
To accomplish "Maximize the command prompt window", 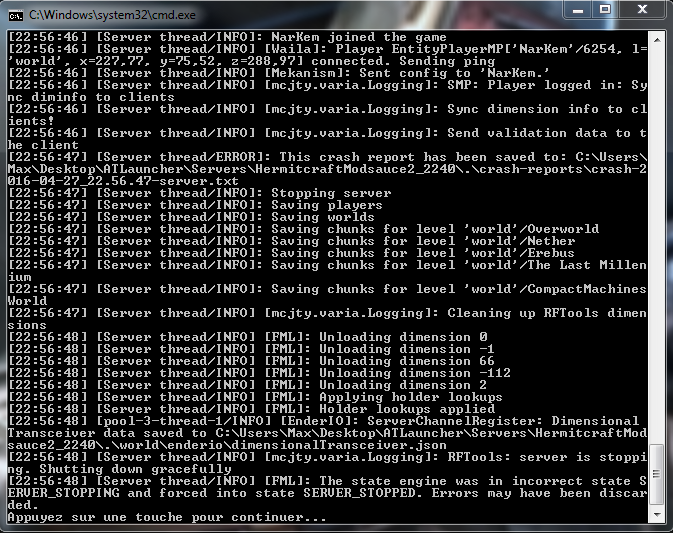I will point(605,9).
